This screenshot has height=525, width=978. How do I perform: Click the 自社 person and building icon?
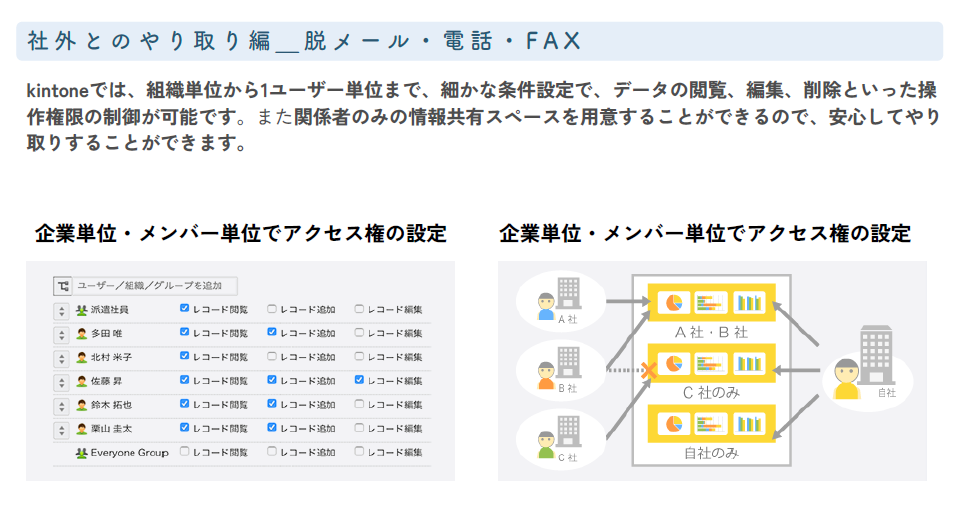click(864, 363)
